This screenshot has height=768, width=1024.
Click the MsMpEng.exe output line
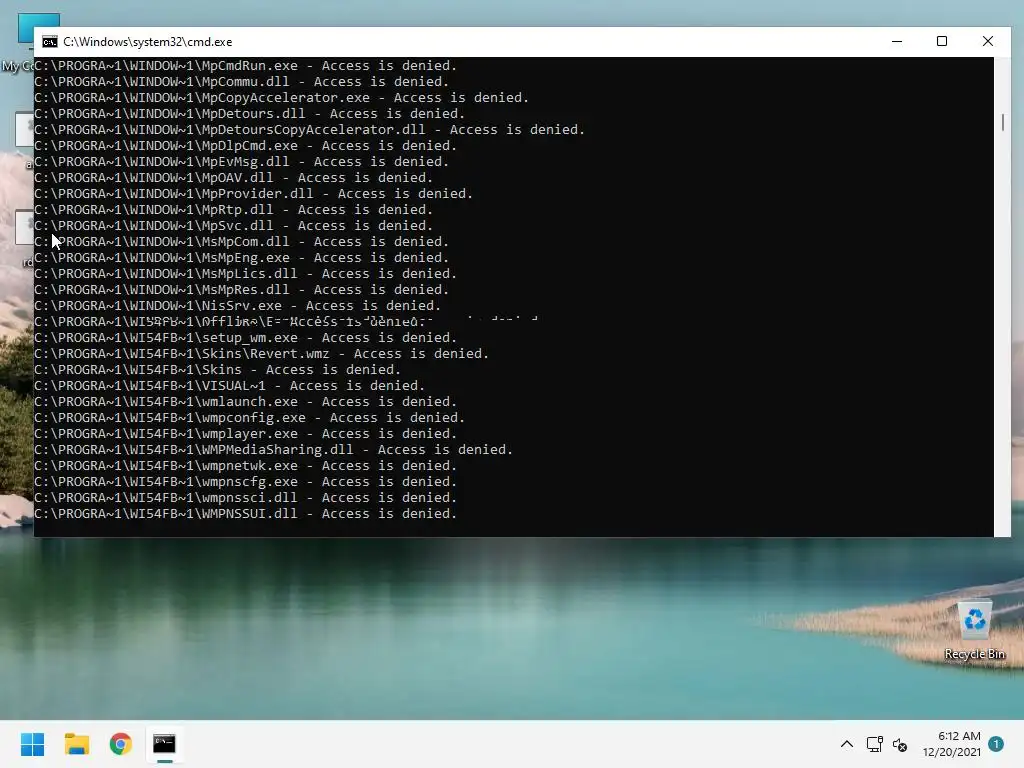tap(242, 257)
